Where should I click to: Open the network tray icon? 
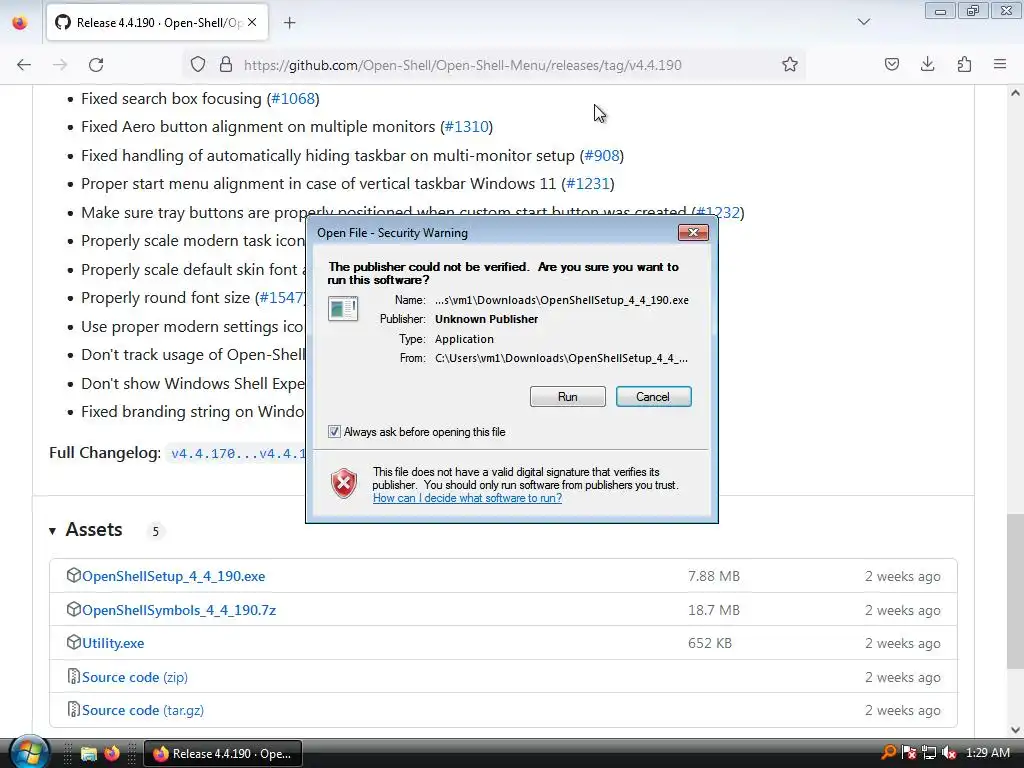pyautogui.click(x=929, y=753)
